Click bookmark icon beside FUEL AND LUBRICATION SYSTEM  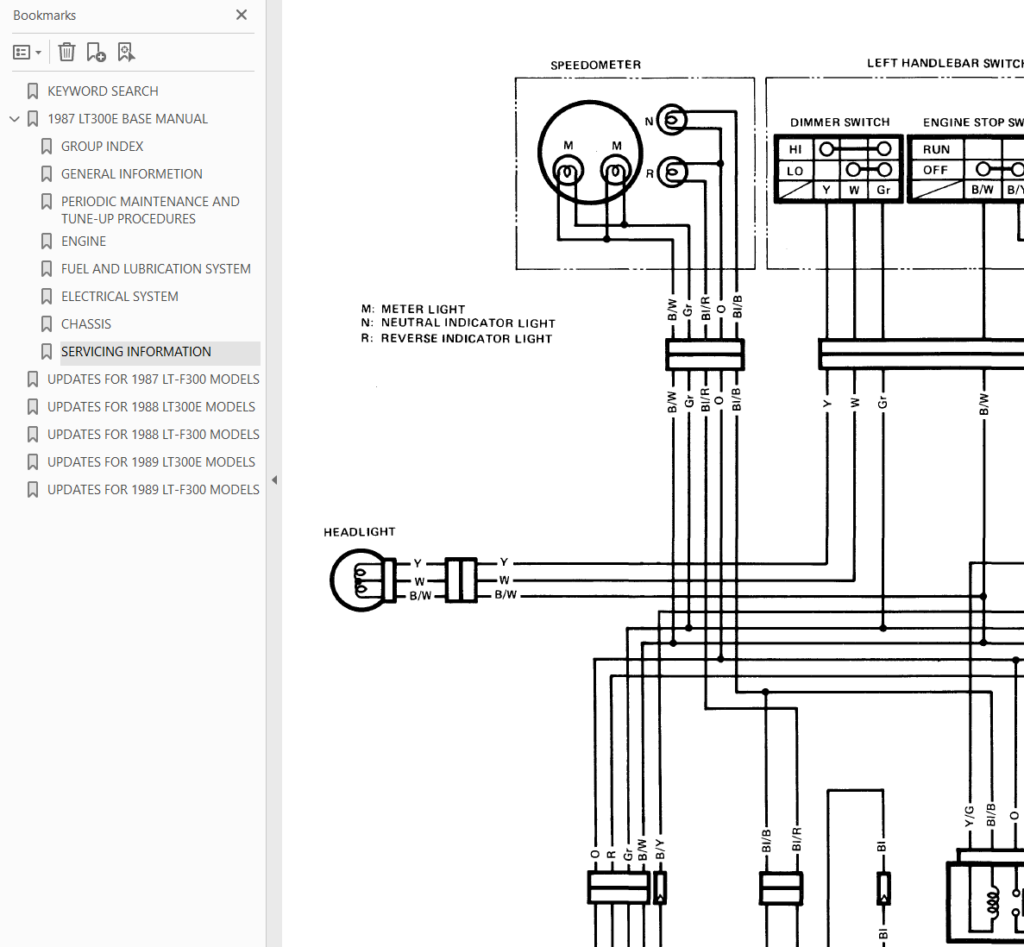click(46, 268)
